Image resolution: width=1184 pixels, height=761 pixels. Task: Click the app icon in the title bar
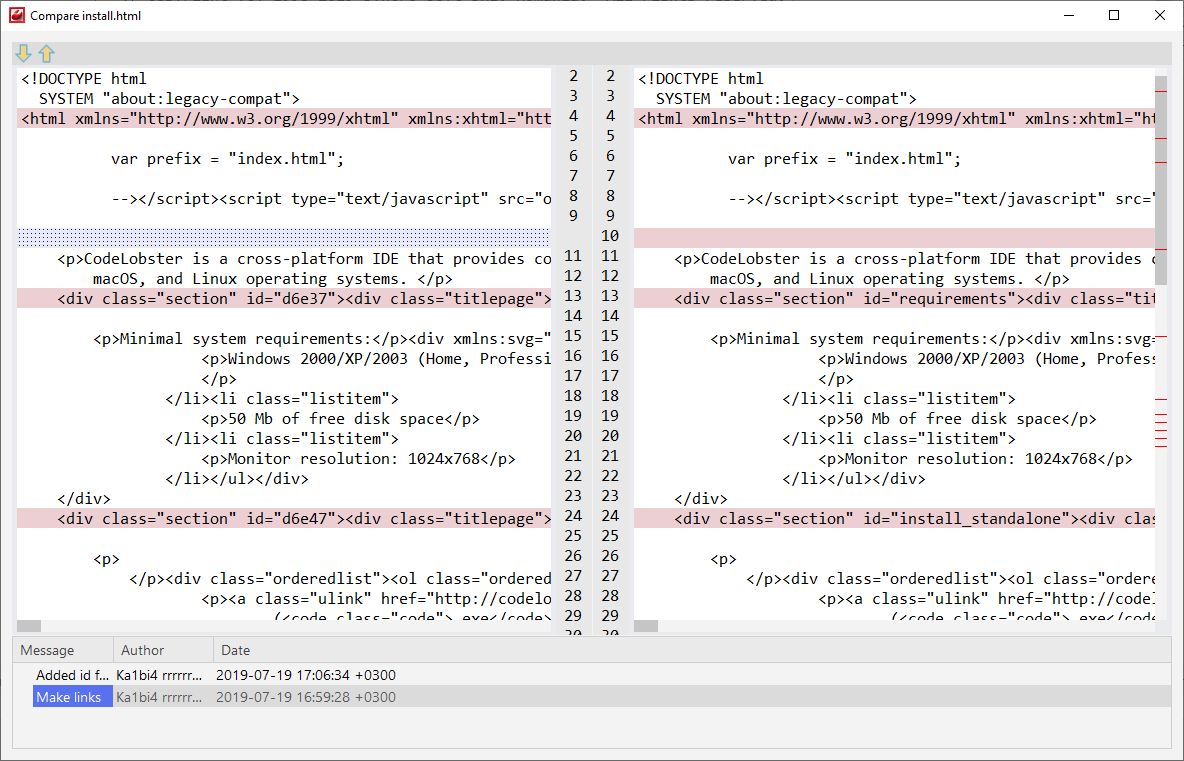pyautogui.click(x=17, y=15)
